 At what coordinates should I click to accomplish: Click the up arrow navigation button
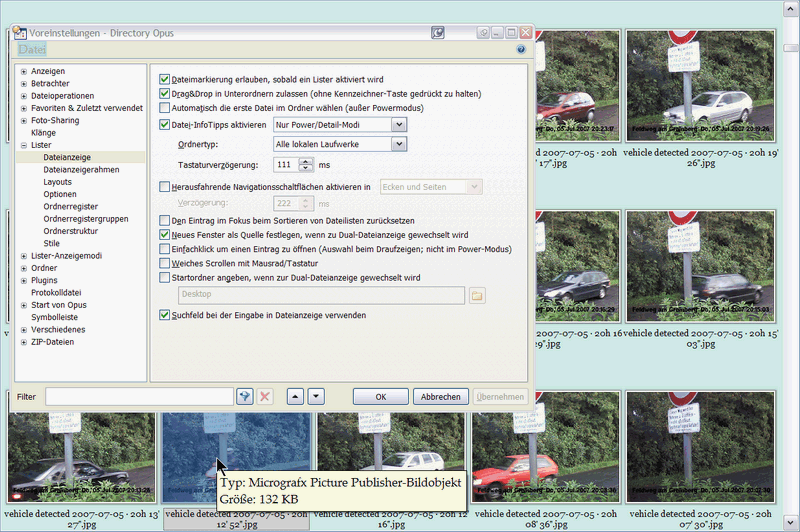pos(295,396)
